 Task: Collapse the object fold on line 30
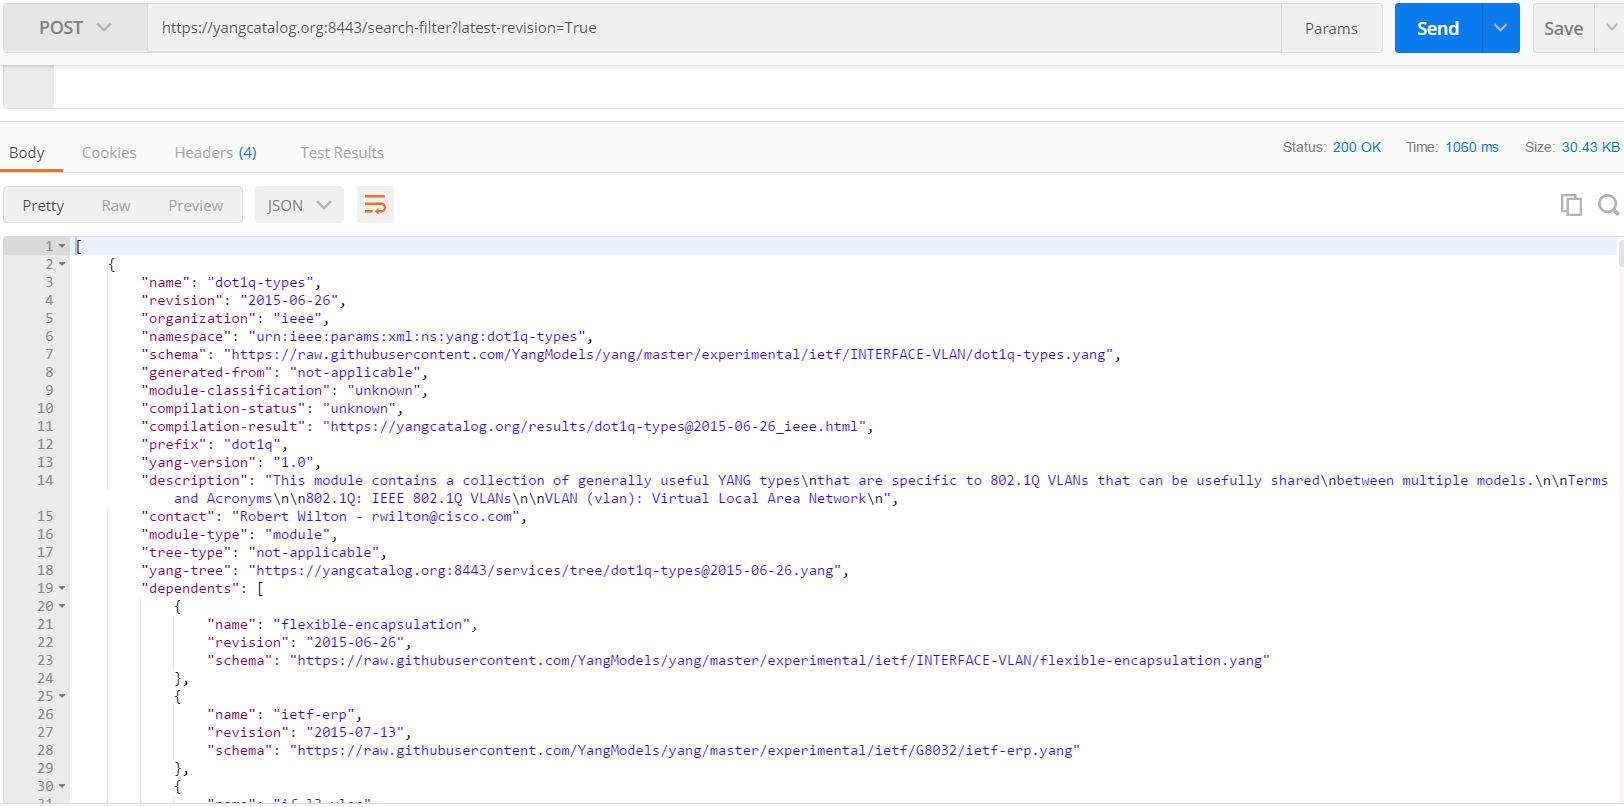tap(62, 786)
